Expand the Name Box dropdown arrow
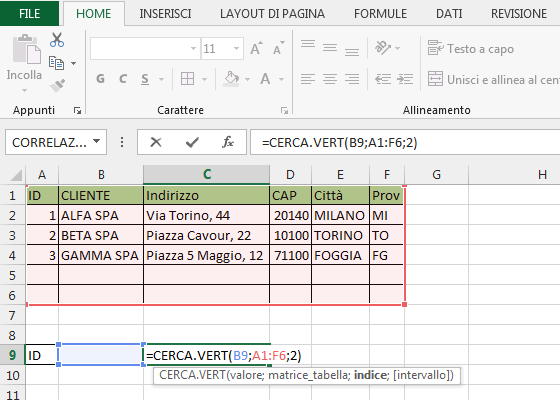Viewport: 560px width, 400px height. (96, 142)
